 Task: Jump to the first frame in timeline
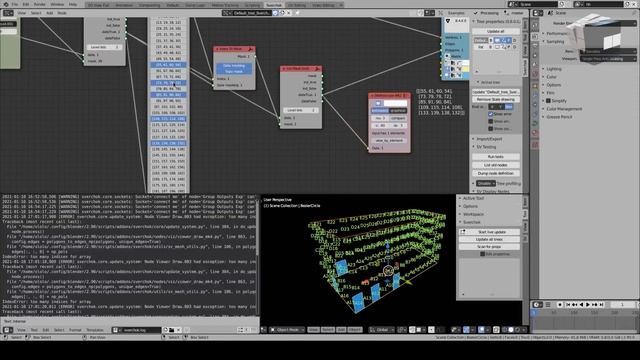point(568,304)
